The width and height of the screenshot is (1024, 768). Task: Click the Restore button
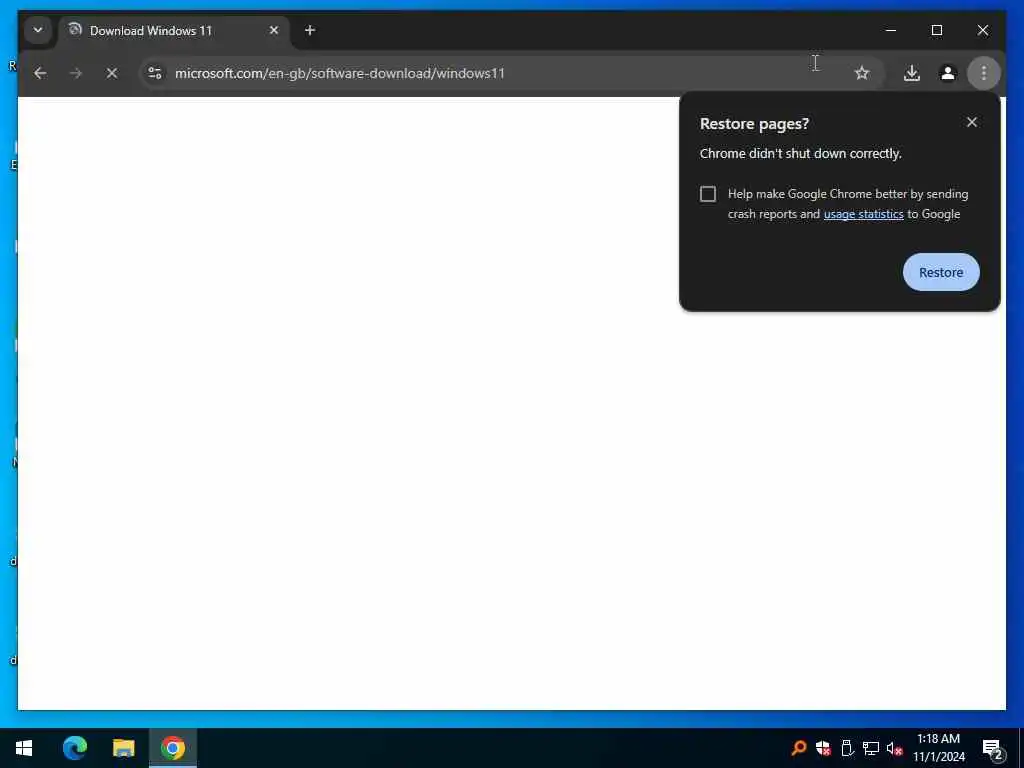pyautogui.click(x=941, y=272)
